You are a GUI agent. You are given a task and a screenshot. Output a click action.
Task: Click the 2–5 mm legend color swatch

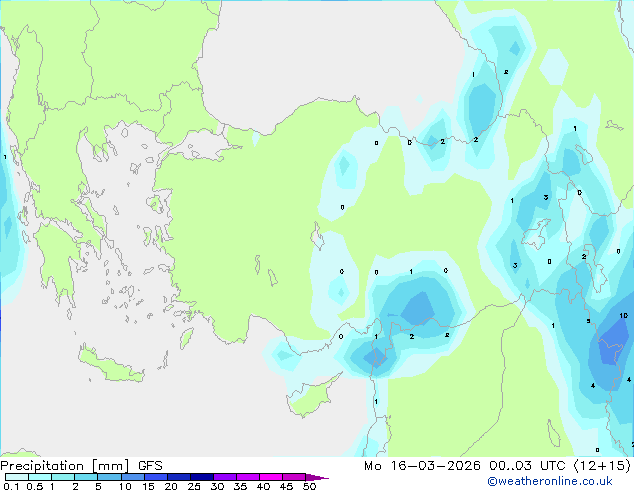86,477
